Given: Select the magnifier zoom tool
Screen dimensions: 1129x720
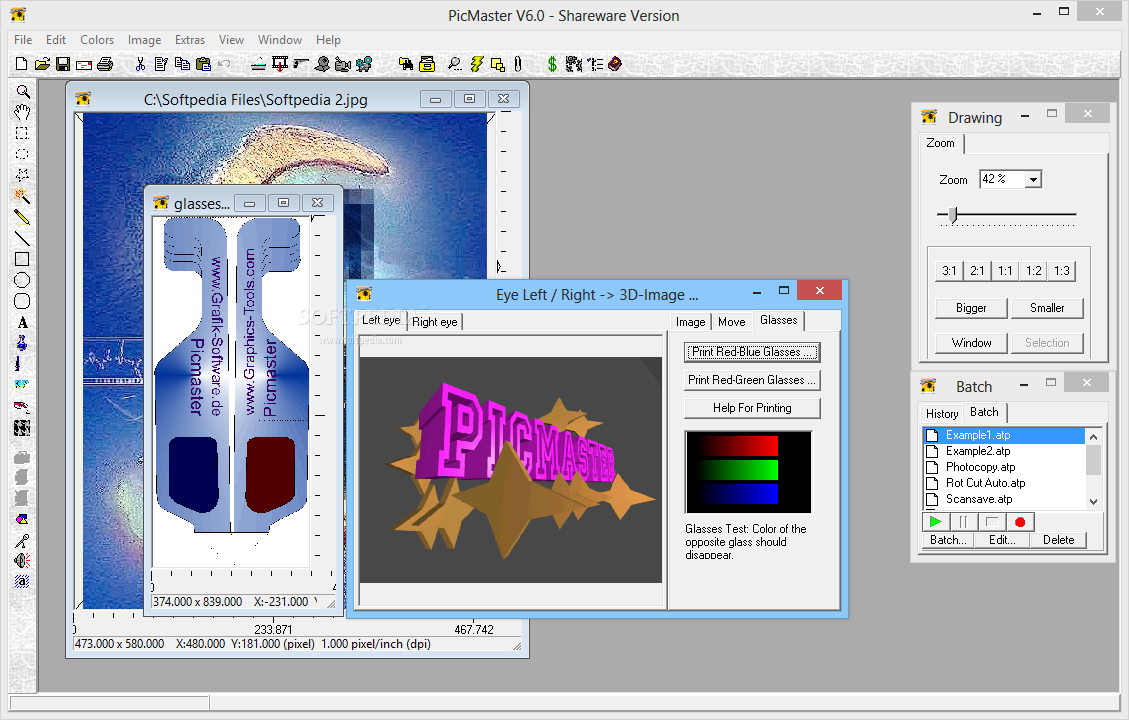Looking at the screenshot, I should point(22,91).
